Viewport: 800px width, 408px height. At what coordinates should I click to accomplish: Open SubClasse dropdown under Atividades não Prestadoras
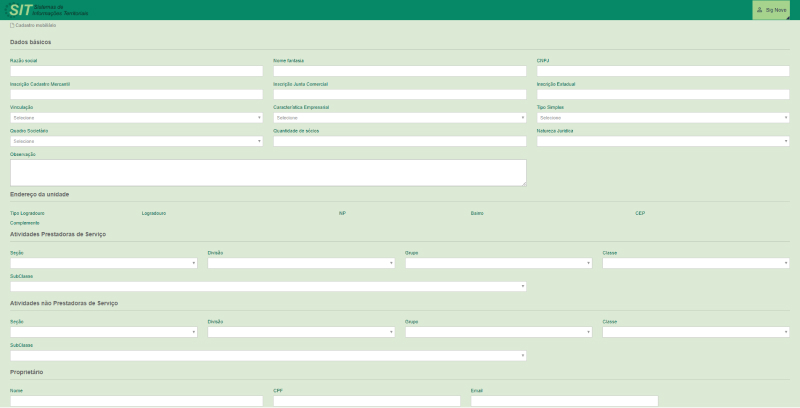268,355
